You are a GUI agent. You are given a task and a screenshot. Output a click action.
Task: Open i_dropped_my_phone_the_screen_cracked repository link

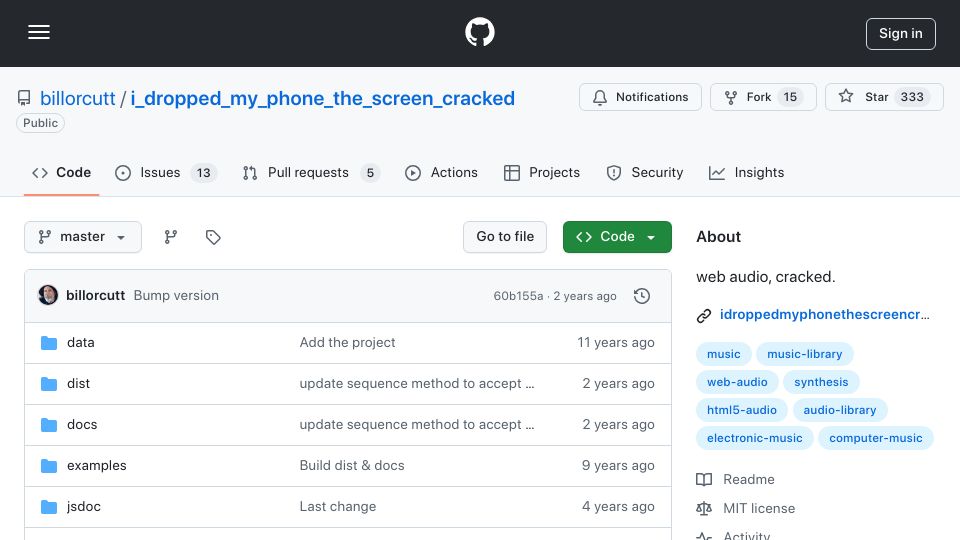(323, 98)
